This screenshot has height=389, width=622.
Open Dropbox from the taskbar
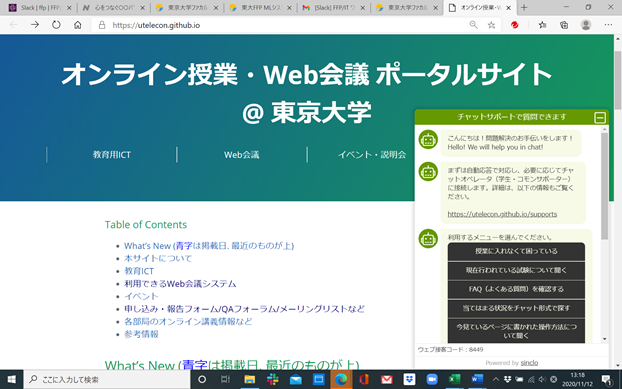pos(409,379)
